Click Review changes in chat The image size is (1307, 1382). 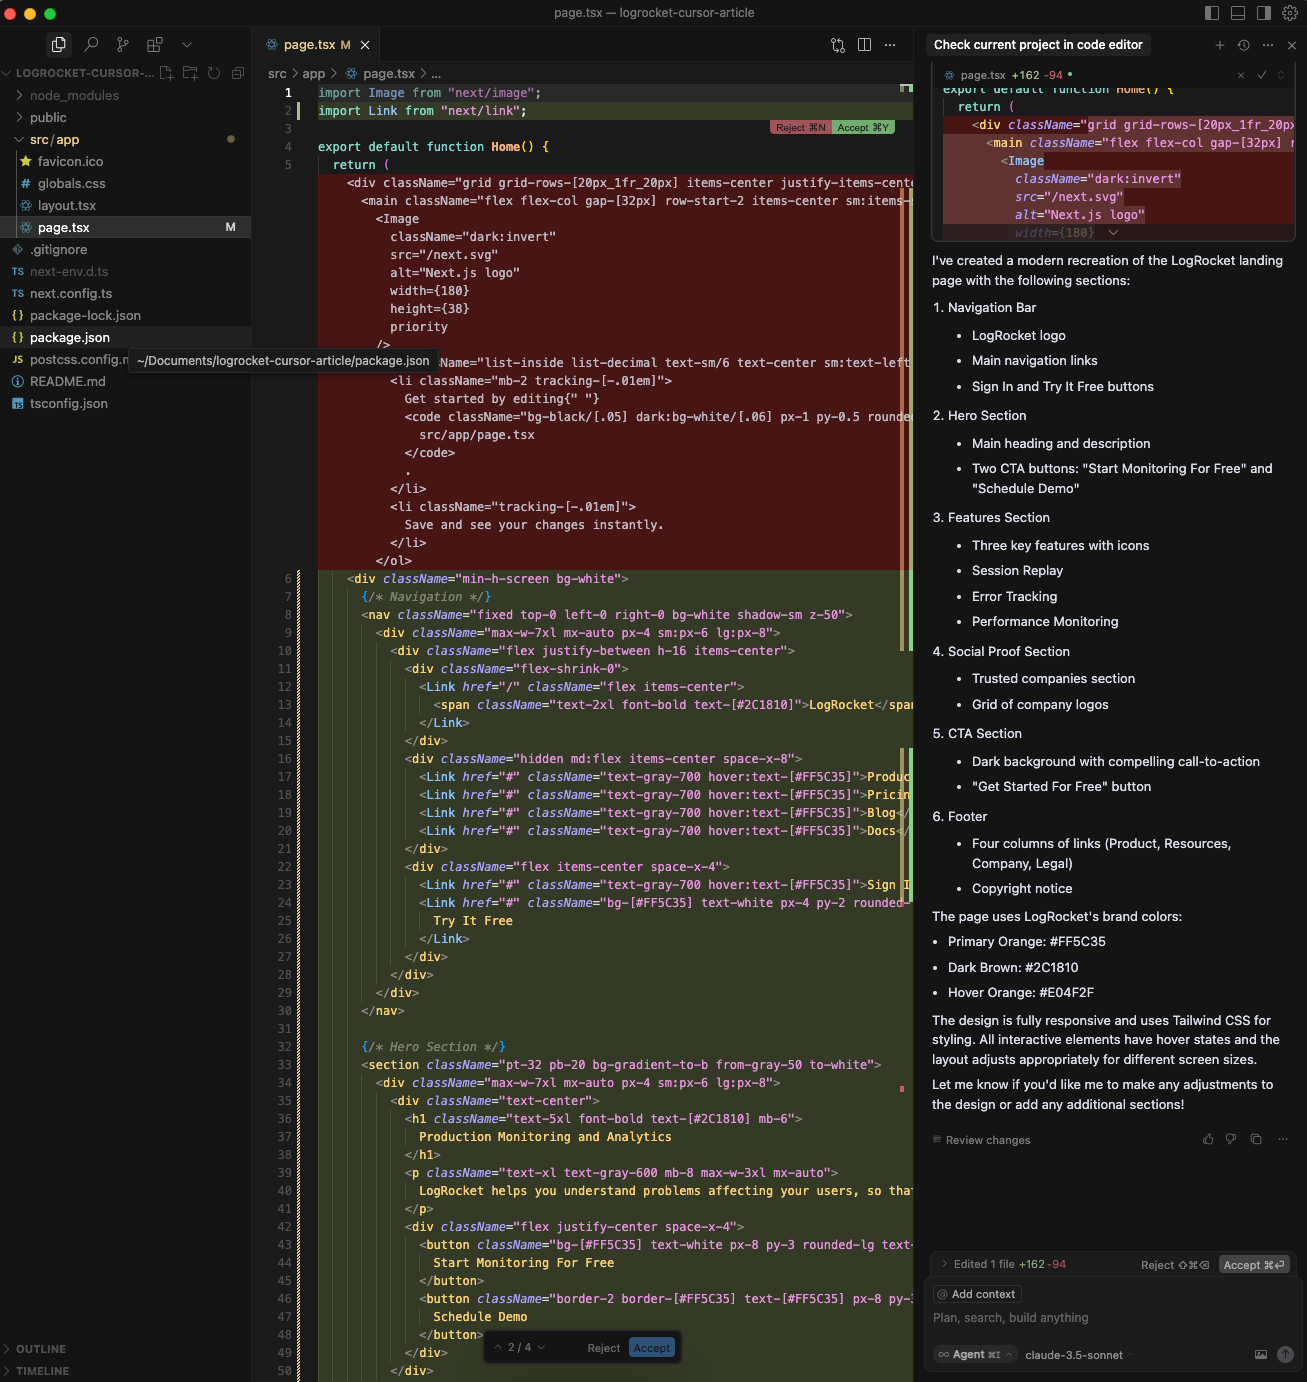click(x=981, y=1140)
